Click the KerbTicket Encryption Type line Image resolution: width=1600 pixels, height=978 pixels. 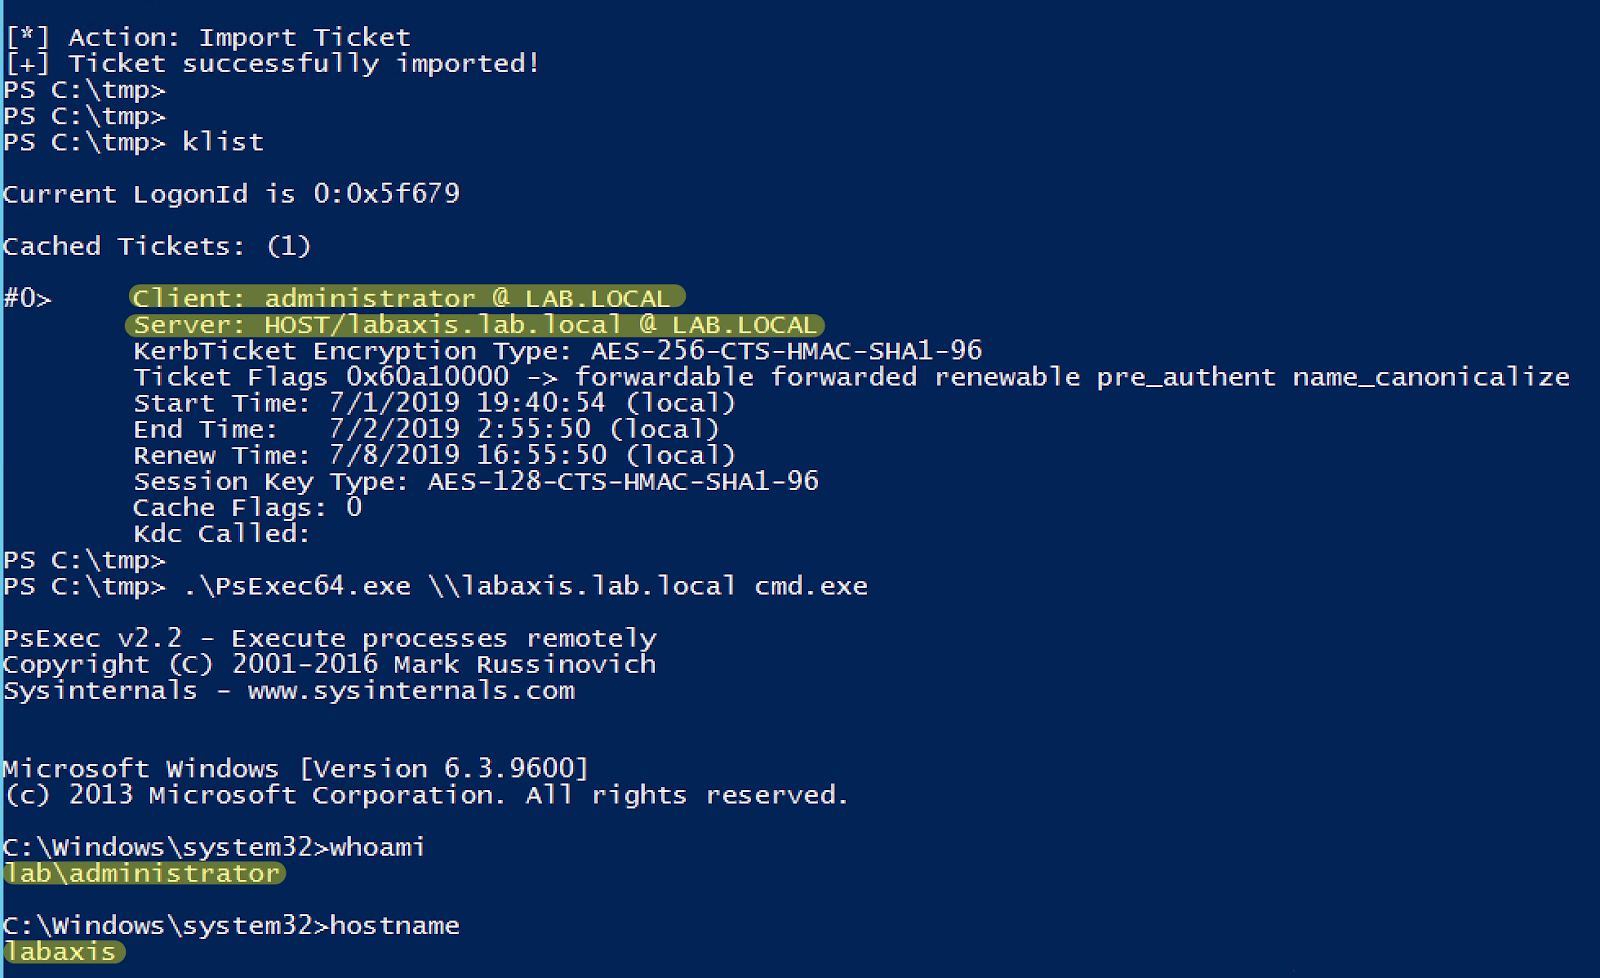point(558,351)
